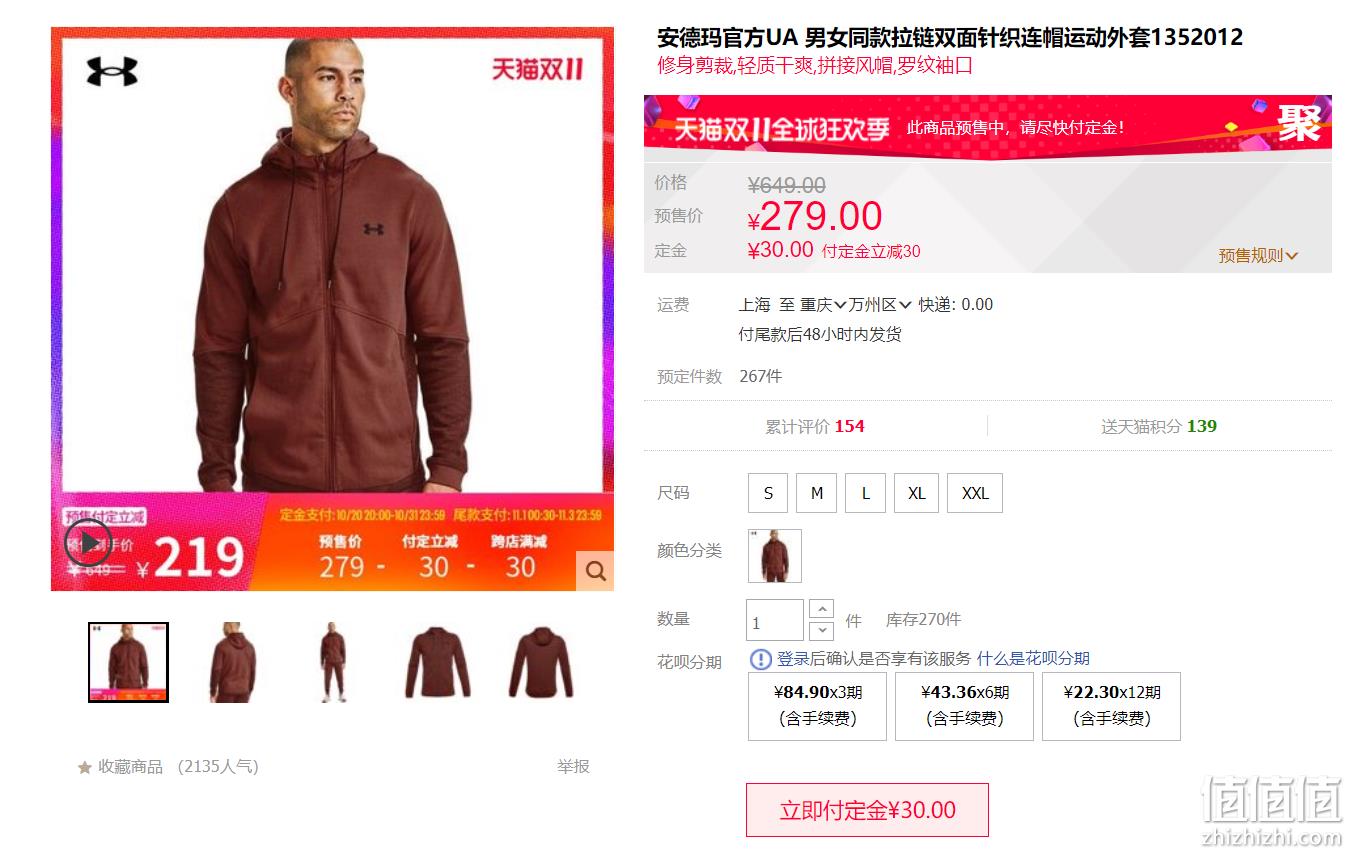This screenshot has height=855, width=1351.
Task: Expand the 预售规则 dropdown
Action: click(1258, 256)
